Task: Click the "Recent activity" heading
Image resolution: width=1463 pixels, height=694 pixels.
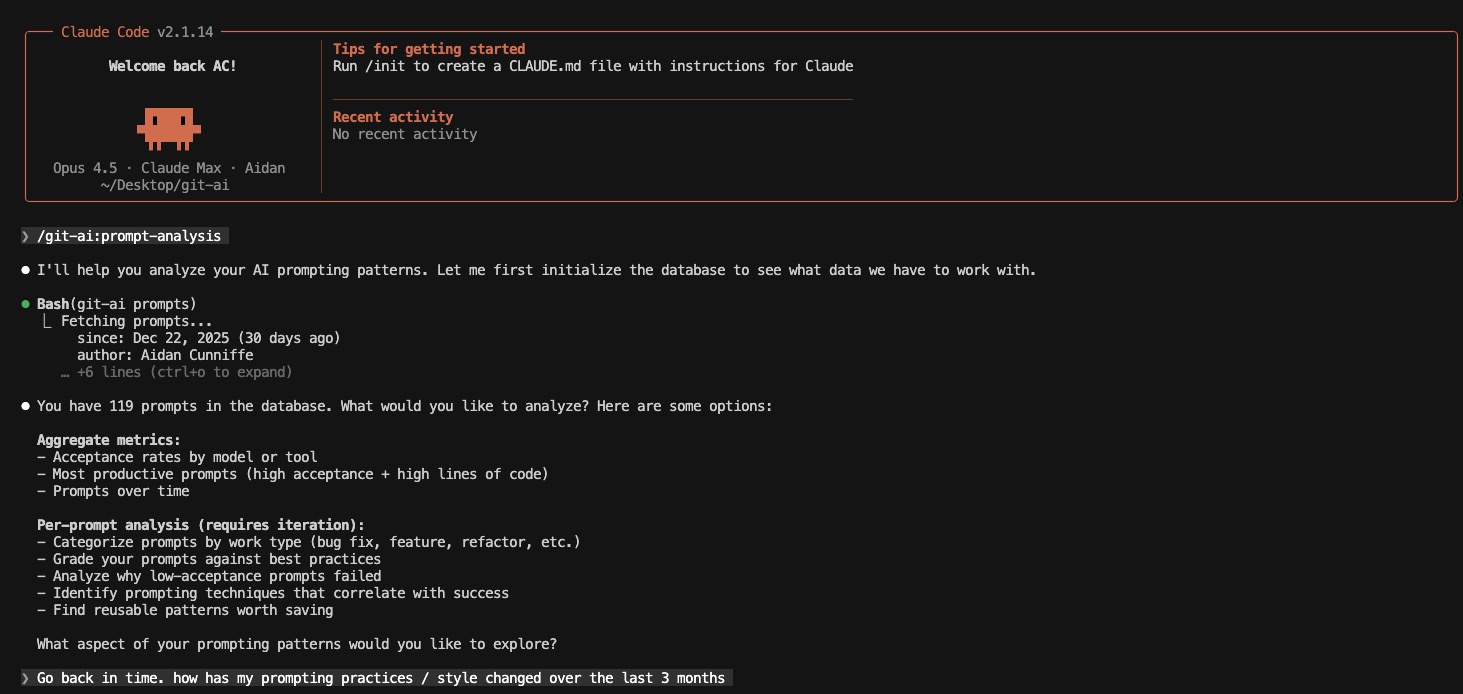Action: 392,117
